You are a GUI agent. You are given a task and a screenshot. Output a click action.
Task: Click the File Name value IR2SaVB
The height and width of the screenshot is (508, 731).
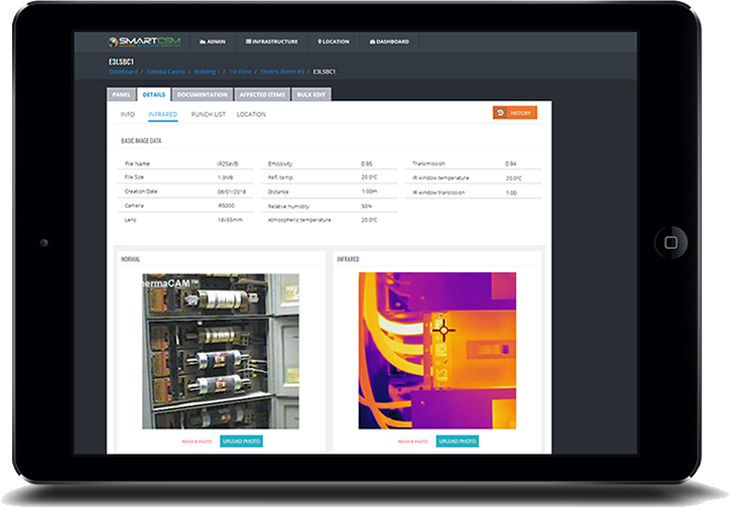click(228, 164)
